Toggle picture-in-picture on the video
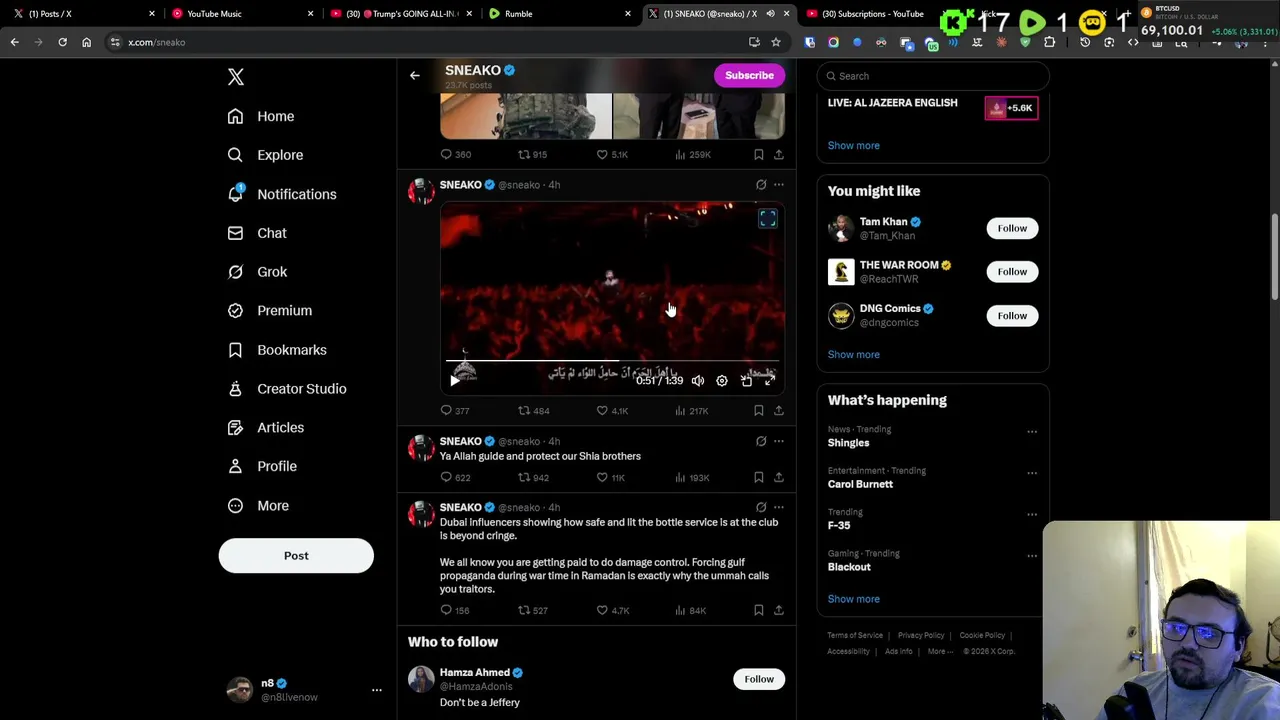 coord(746,381)
